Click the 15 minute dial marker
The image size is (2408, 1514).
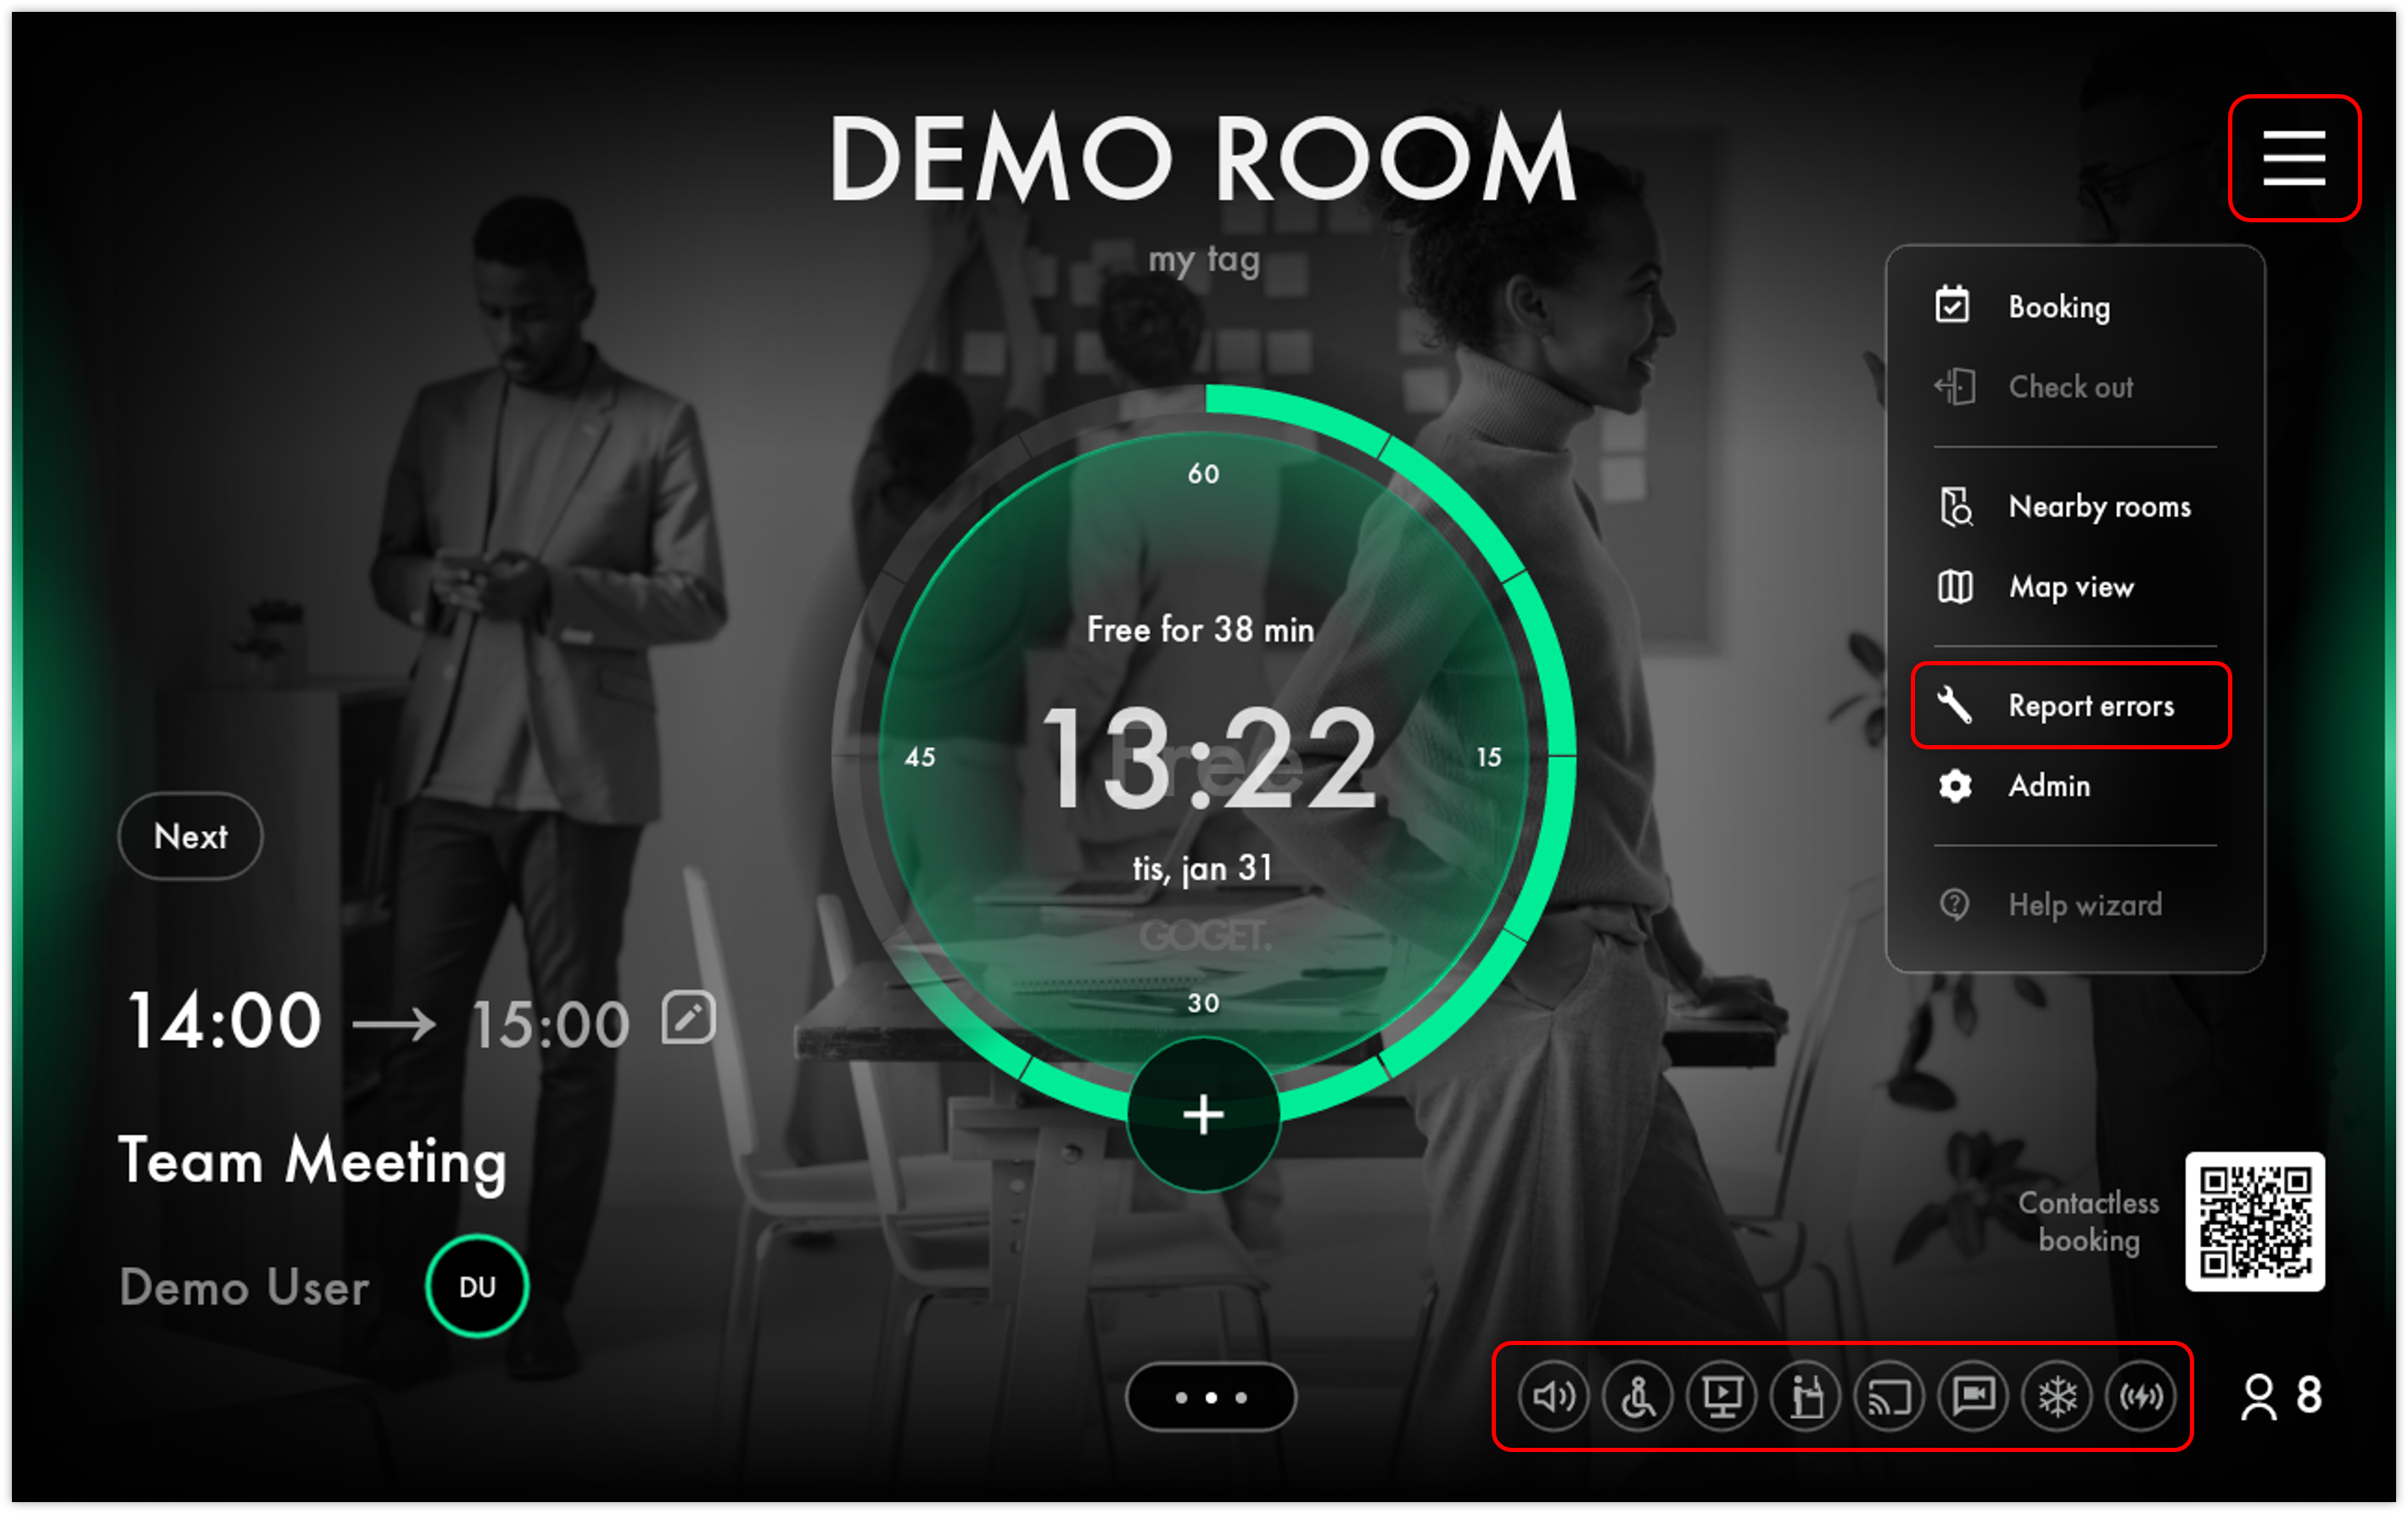tap(1489, 757)
